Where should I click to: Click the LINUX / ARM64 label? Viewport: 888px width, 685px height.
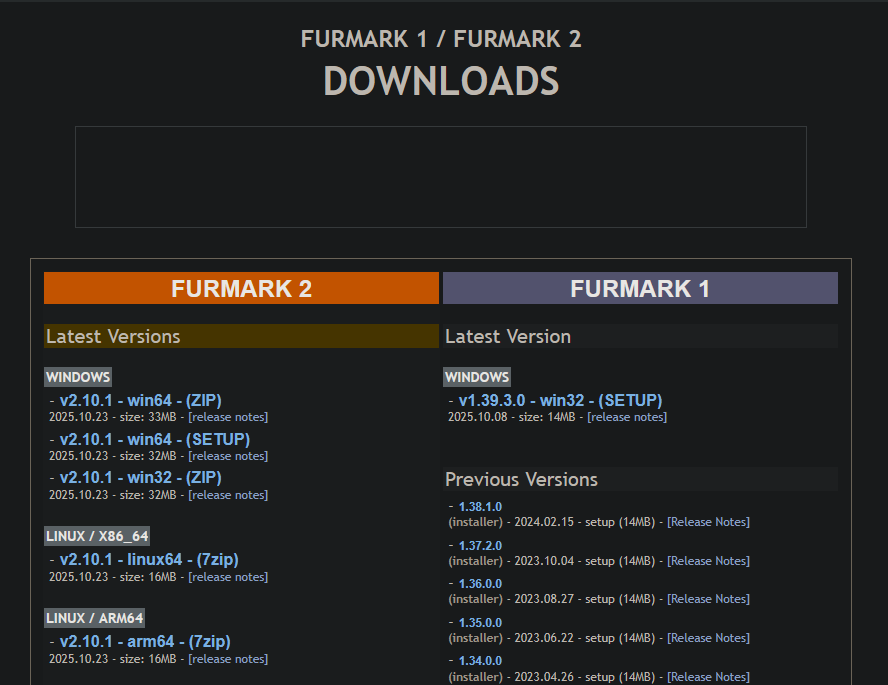95,618
